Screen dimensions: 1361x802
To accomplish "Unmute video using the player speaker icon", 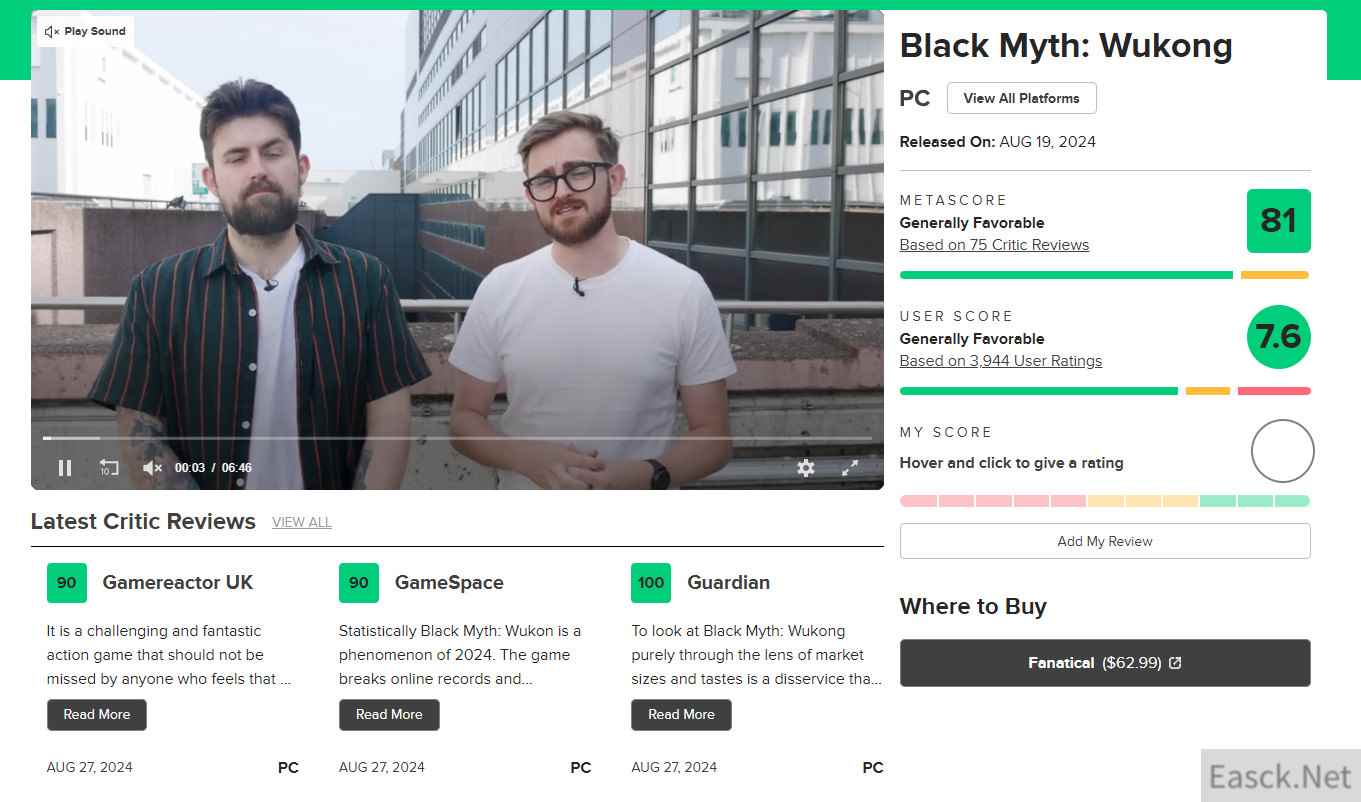I will 152,468.
